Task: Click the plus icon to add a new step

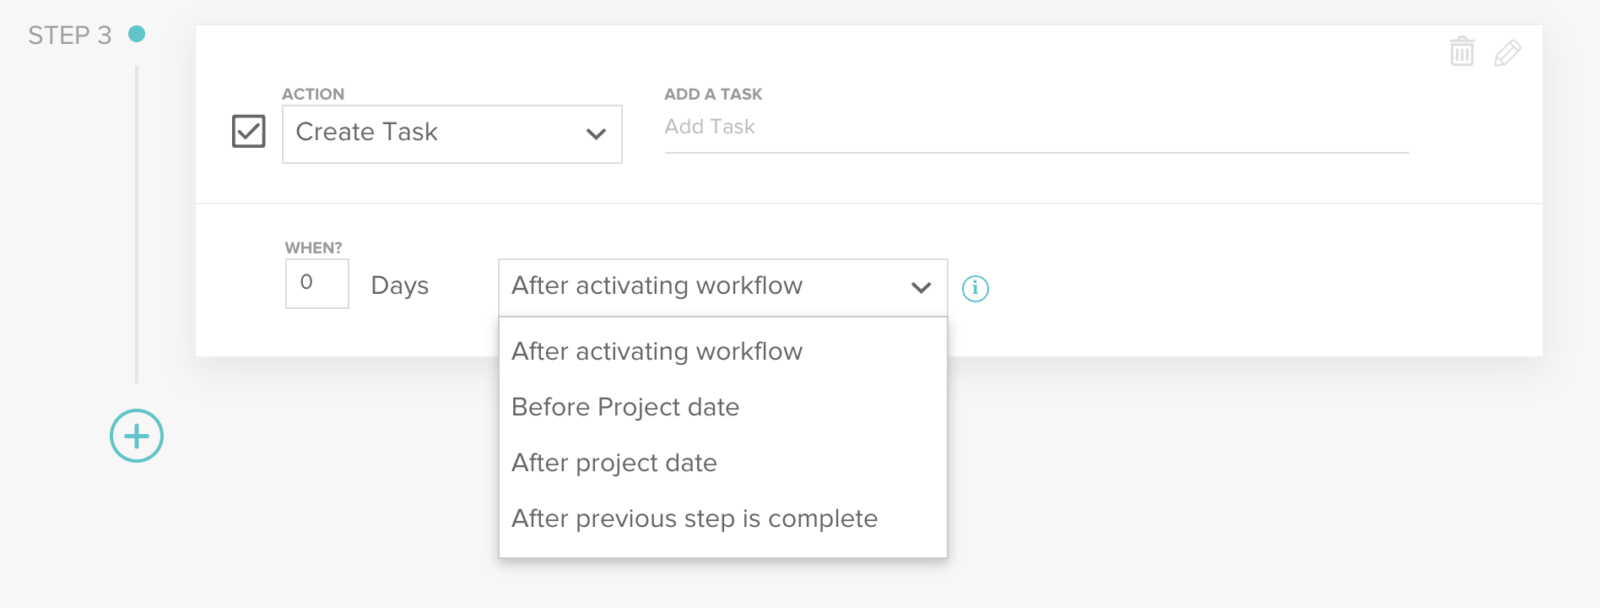Action: pos(136,435)
